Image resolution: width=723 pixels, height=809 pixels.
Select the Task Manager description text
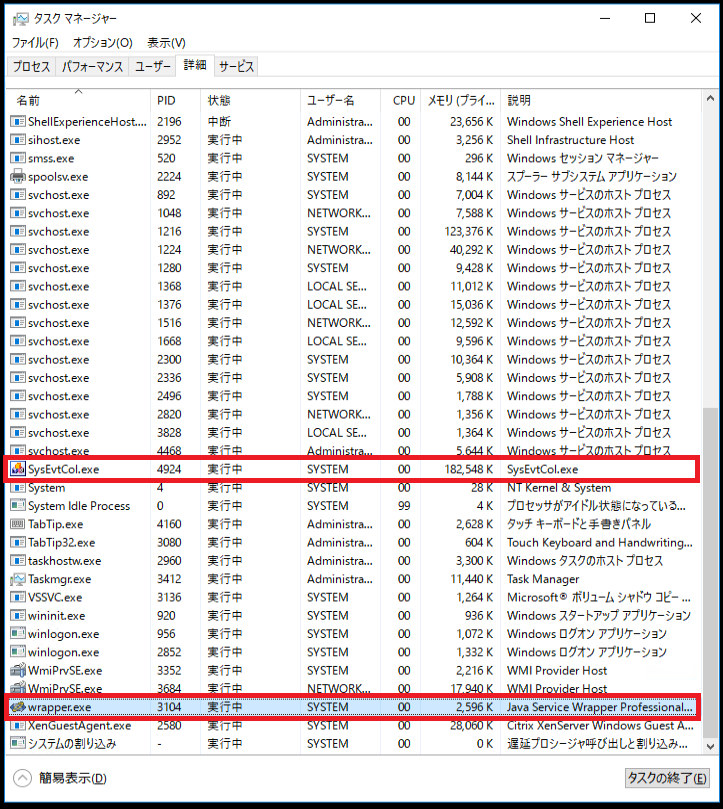click(543, 579)
